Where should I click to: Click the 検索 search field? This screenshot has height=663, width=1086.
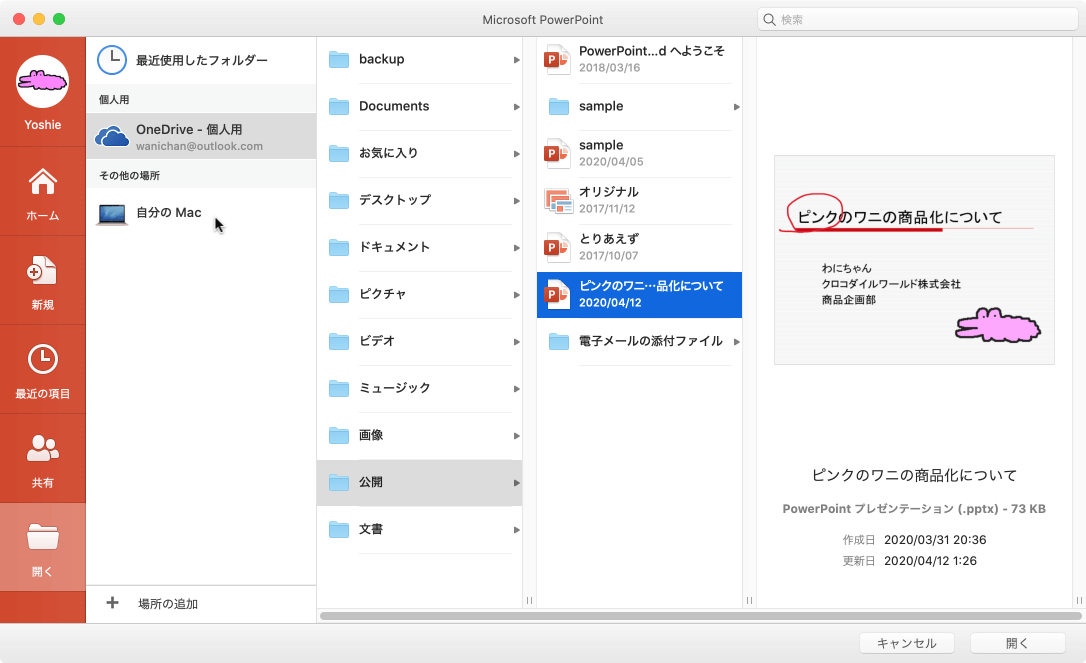pyautogui.click(x=918, y=19)
